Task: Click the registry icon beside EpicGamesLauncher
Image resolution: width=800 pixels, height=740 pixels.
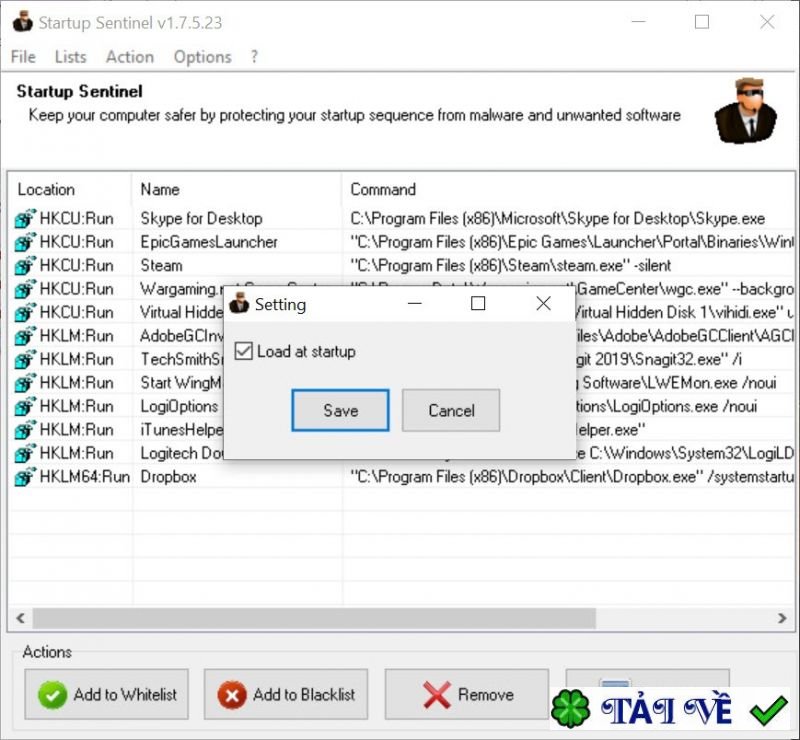Action: 25,242
